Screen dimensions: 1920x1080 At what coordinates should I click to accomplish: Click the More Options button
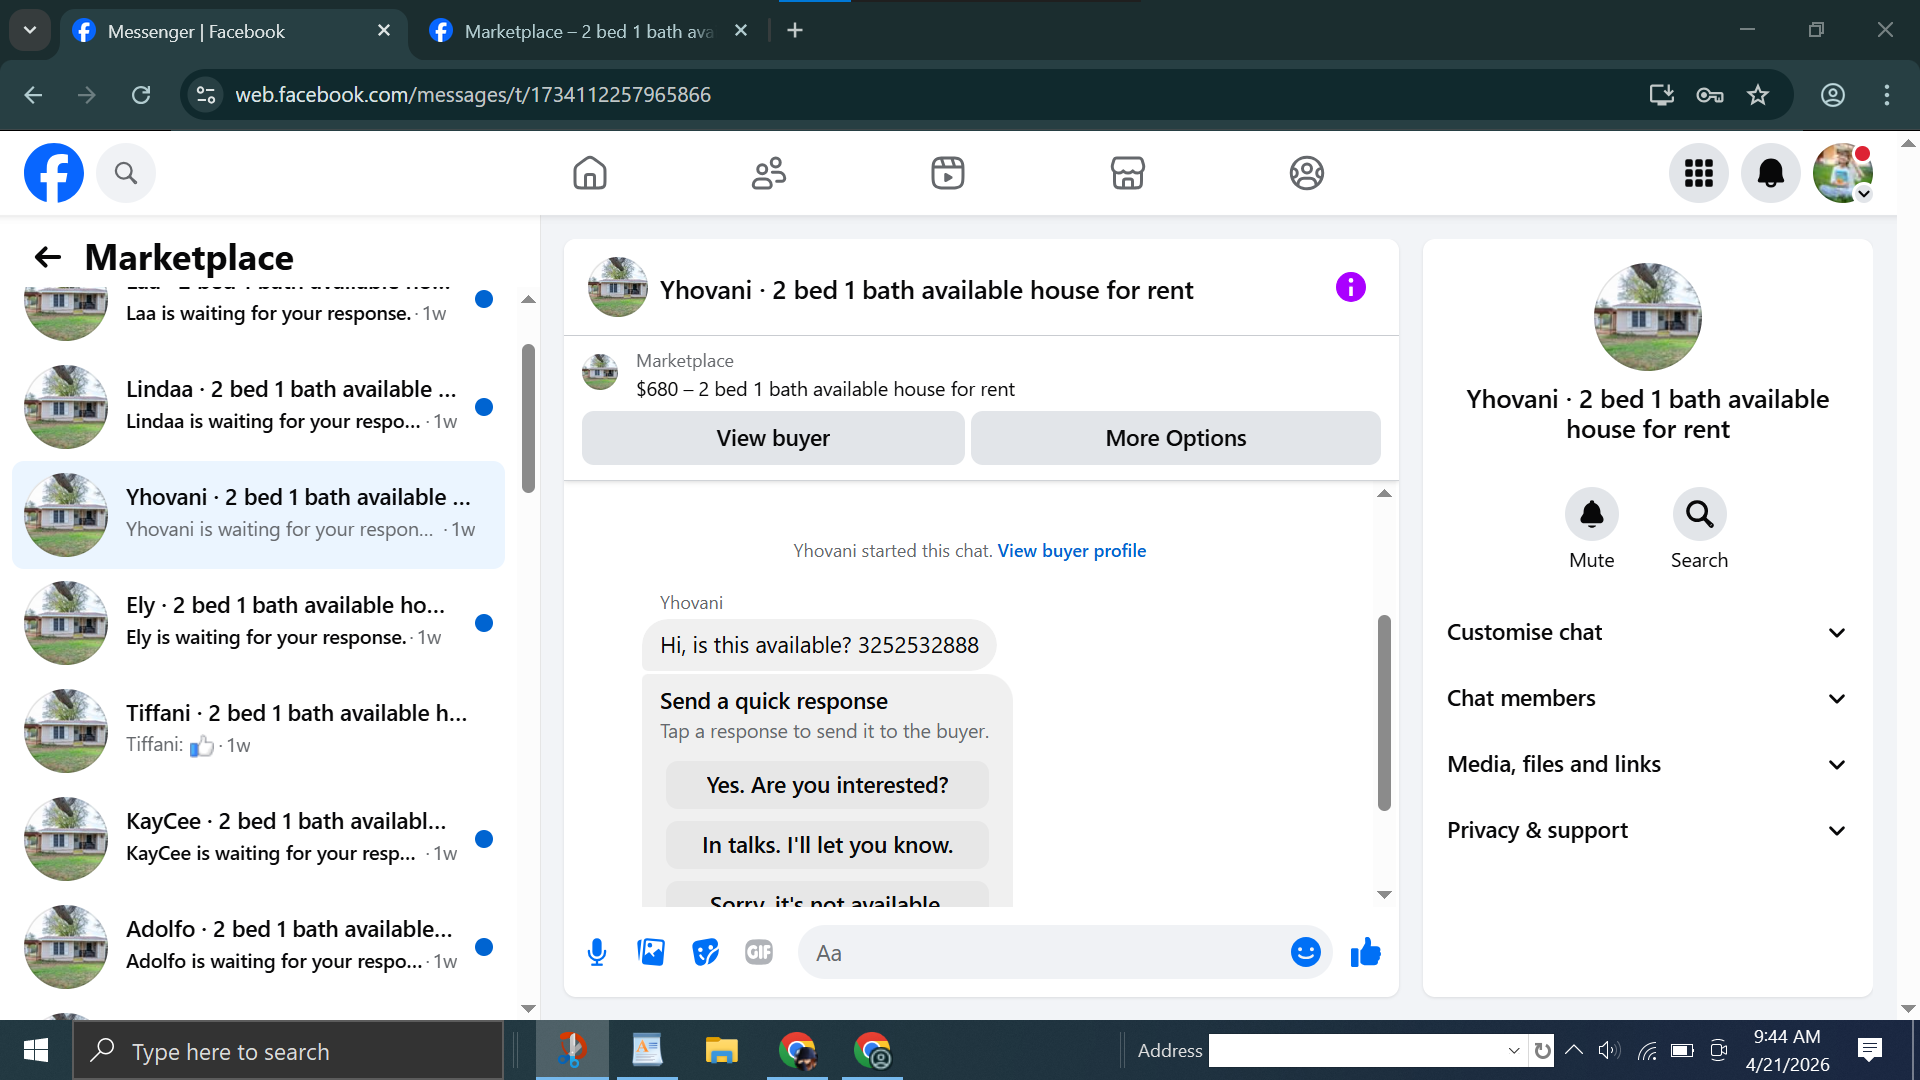(x=1176, y=438)
